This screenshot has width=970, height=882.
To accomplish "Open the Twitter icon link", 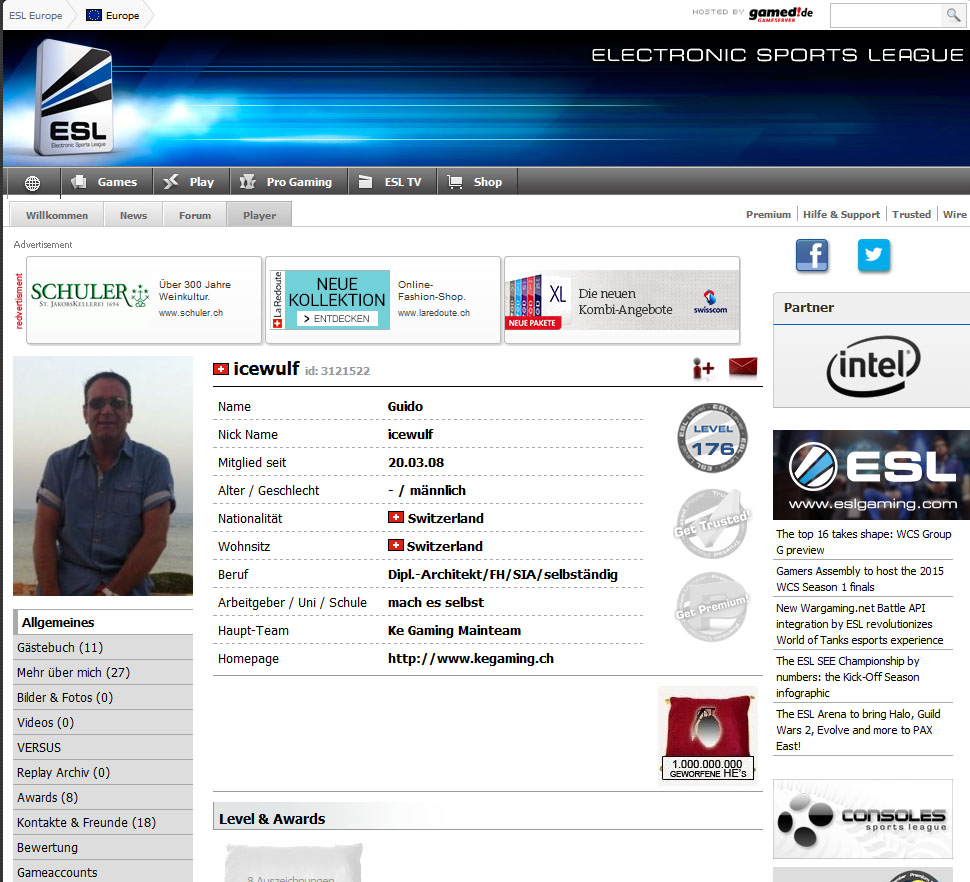I will 873,255.
